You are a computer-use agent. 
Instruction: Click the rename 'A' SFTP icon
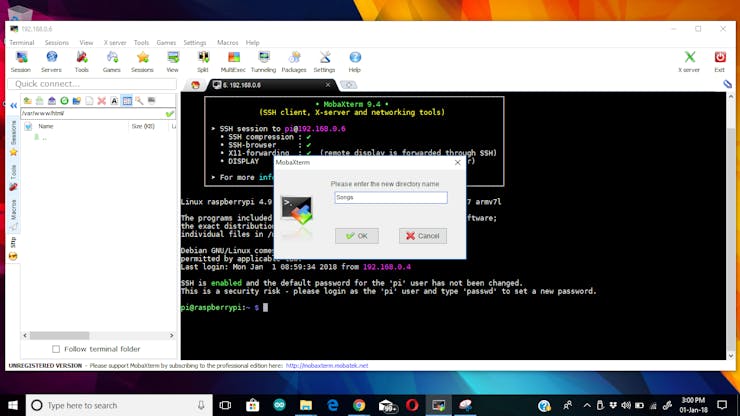click(x=114, y=101)
